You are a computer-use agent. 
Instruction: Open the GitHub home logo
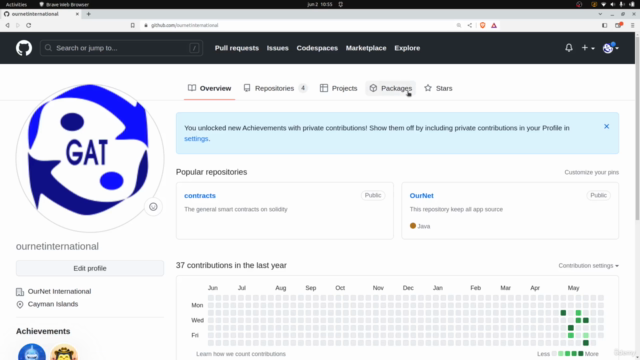click(24, 48)
